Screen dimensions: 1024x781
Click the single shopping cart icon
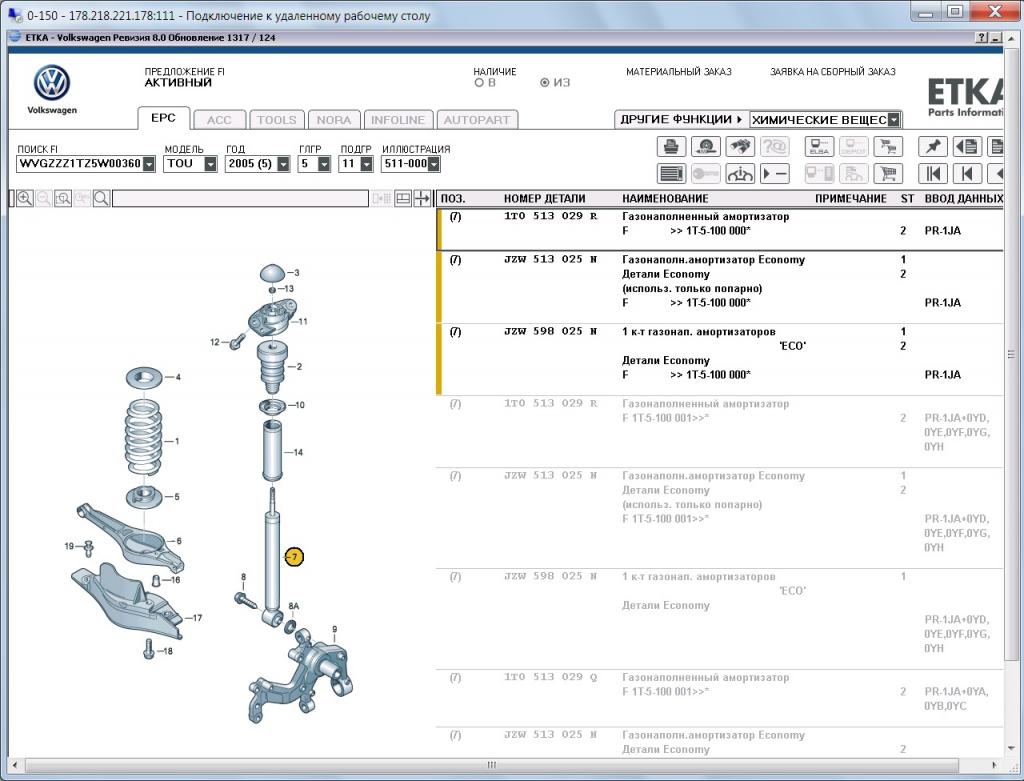tap(888, 174)
